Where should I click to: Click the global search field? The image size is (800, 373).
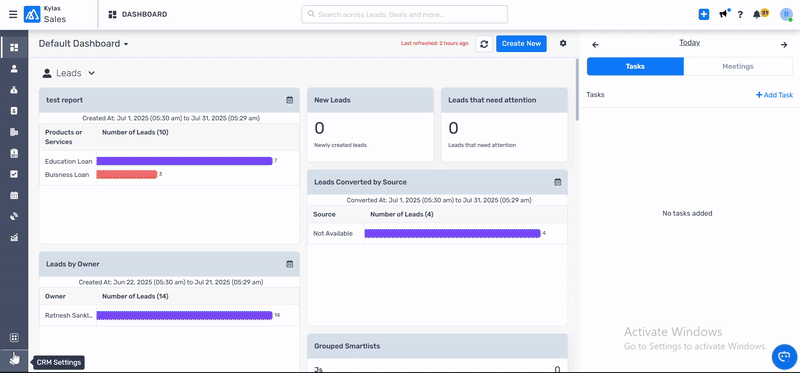click(405, 14)
